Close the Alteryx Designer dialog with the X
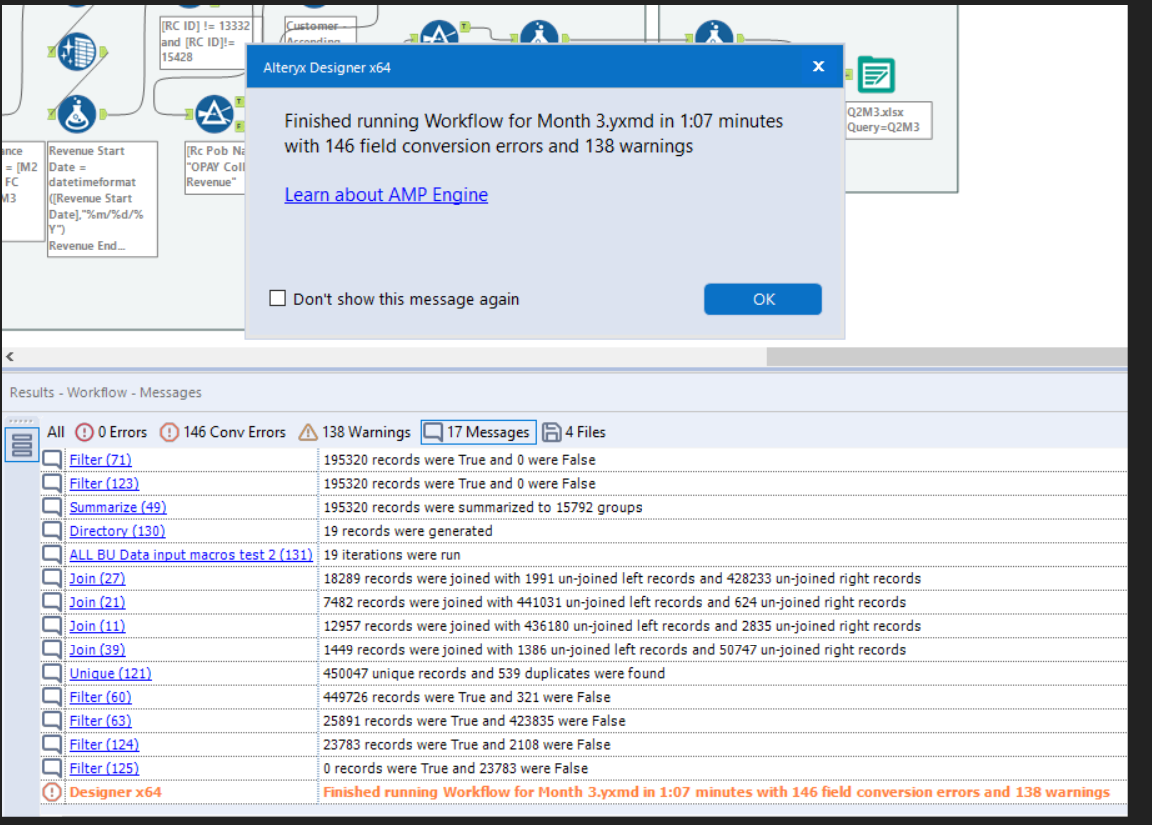This screenshot has height=825, width=1152. 818,66
